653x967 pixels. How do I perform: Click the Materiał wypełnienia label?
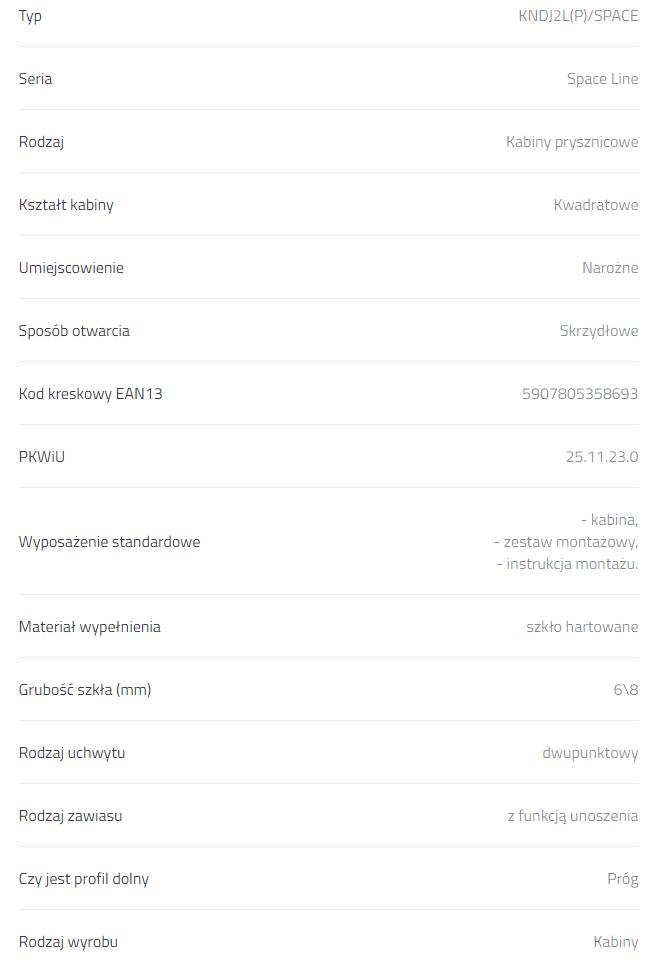coord(89,627)
